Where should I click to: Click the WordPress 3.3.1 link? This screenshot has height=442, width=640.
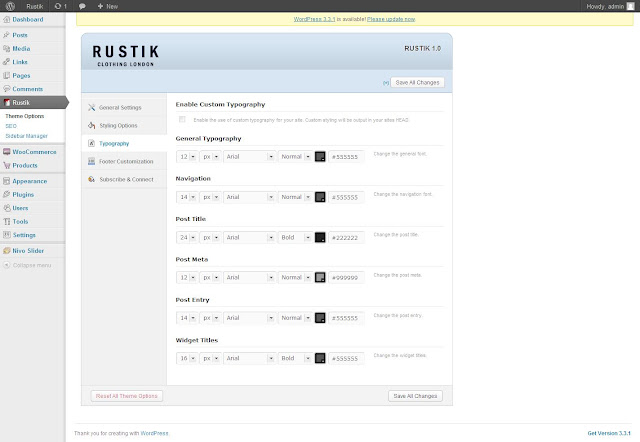[314, 19]
